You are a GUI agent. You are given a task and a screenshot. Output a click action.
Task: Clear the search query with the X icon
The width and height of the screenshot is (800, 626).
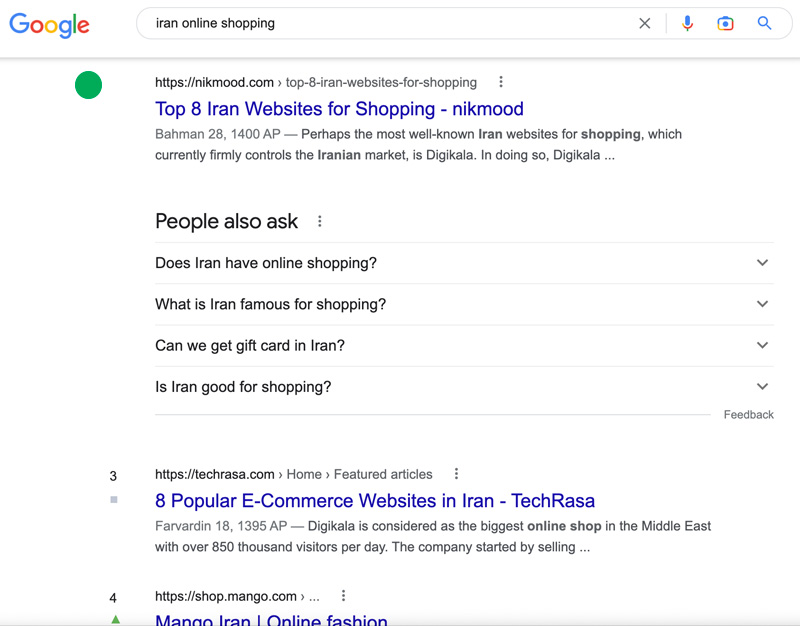644,23
